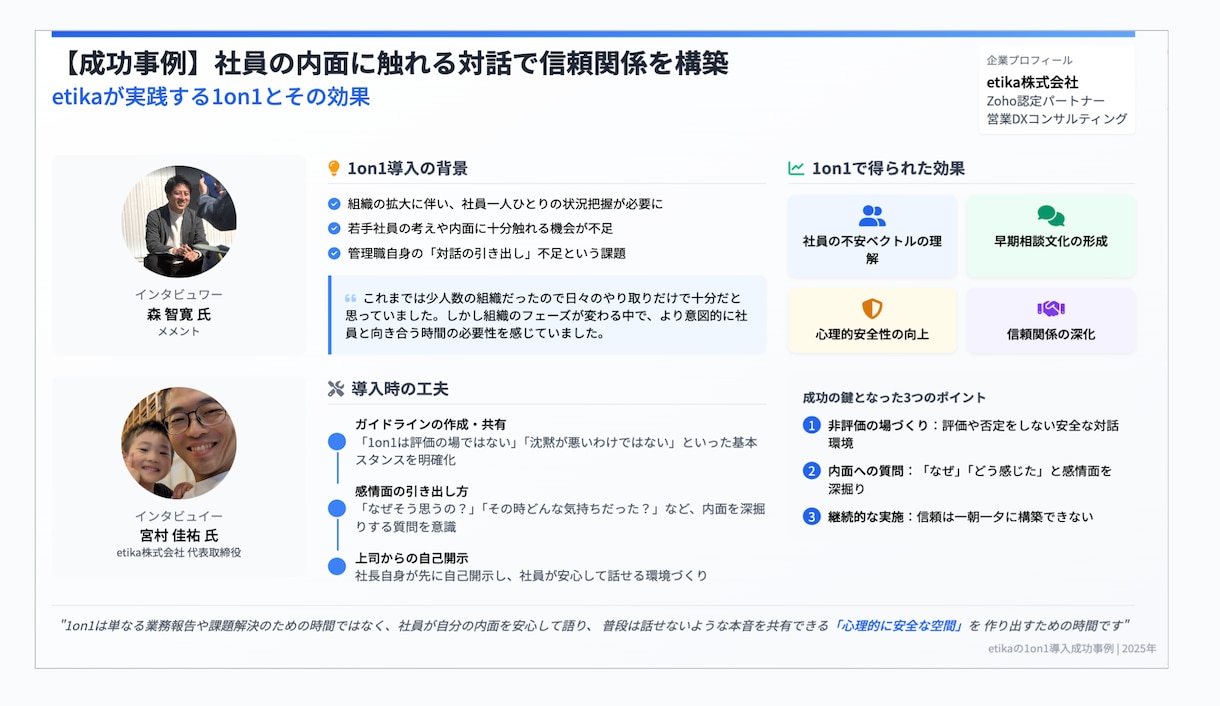Image resolution: width=1220 pixels, height=706 pixels.
Task: Click the tools icon beside 導入時の工夫
Action: pyautogui.click(x=336, y=389)
